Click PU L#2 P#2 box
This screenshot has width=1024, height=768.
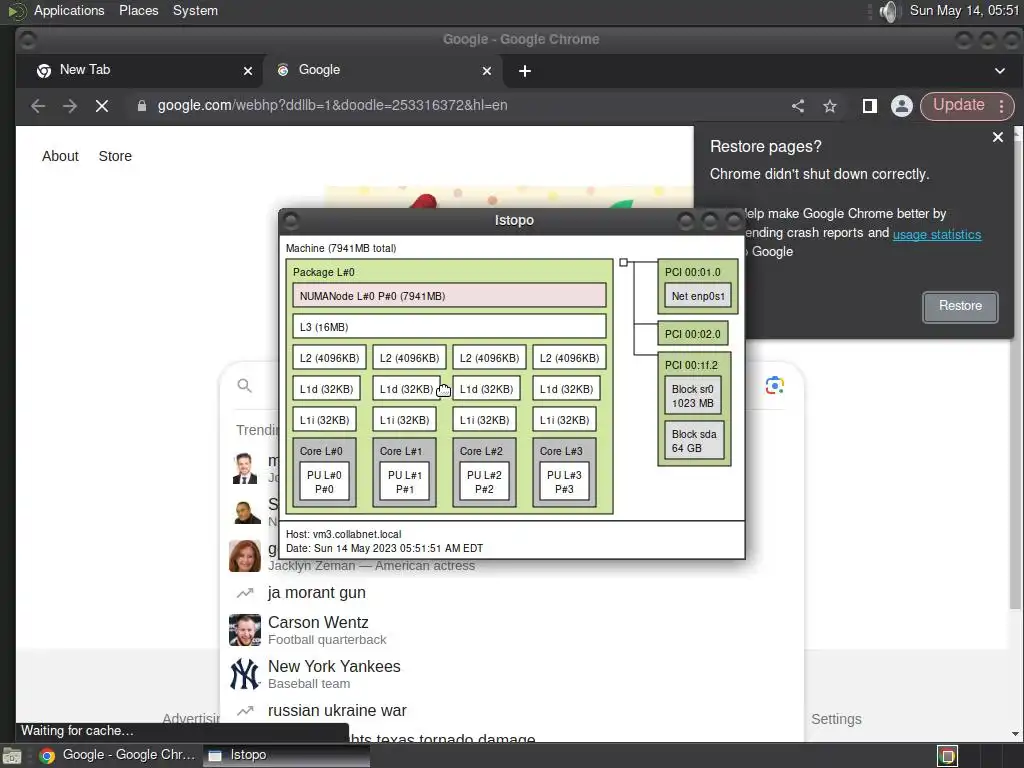[485, 482]
